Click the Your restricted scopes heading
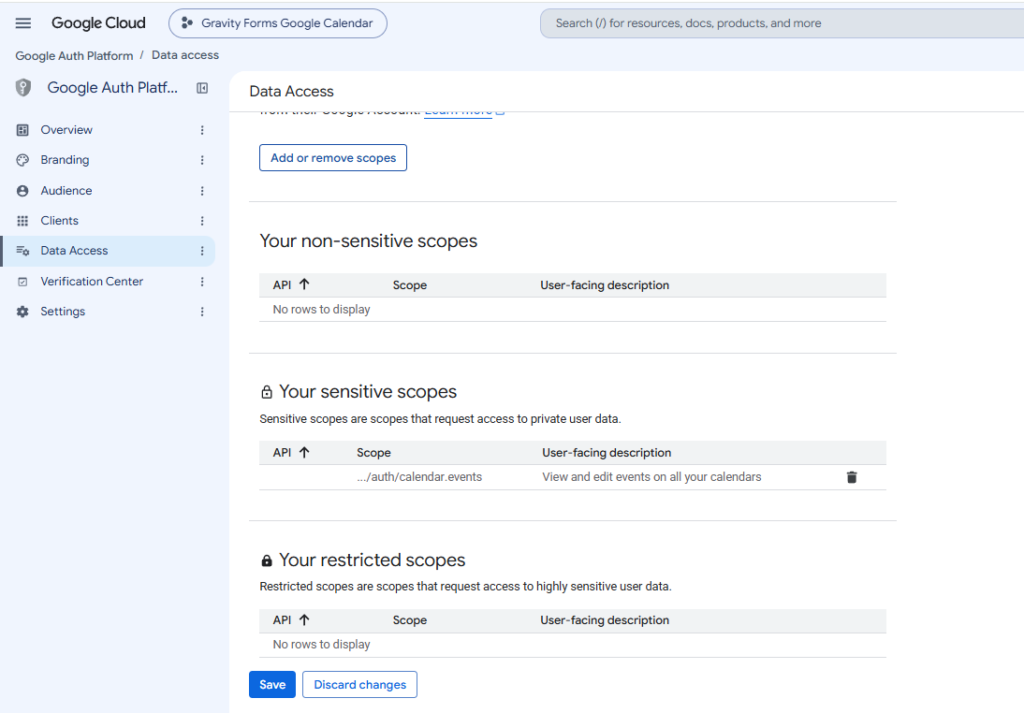The width and height of the screenshot is (1024, 713). tap(372, 560)
